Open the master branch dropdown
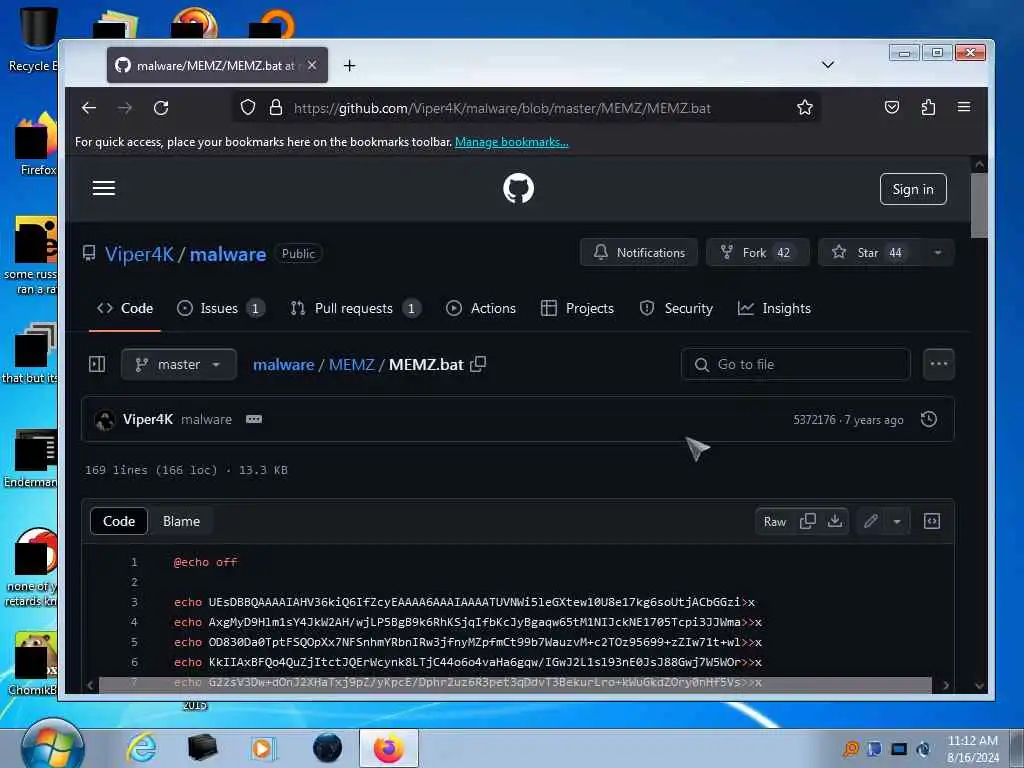The height and width of the screenshot is (768, 1024). [x=178, y=364]
